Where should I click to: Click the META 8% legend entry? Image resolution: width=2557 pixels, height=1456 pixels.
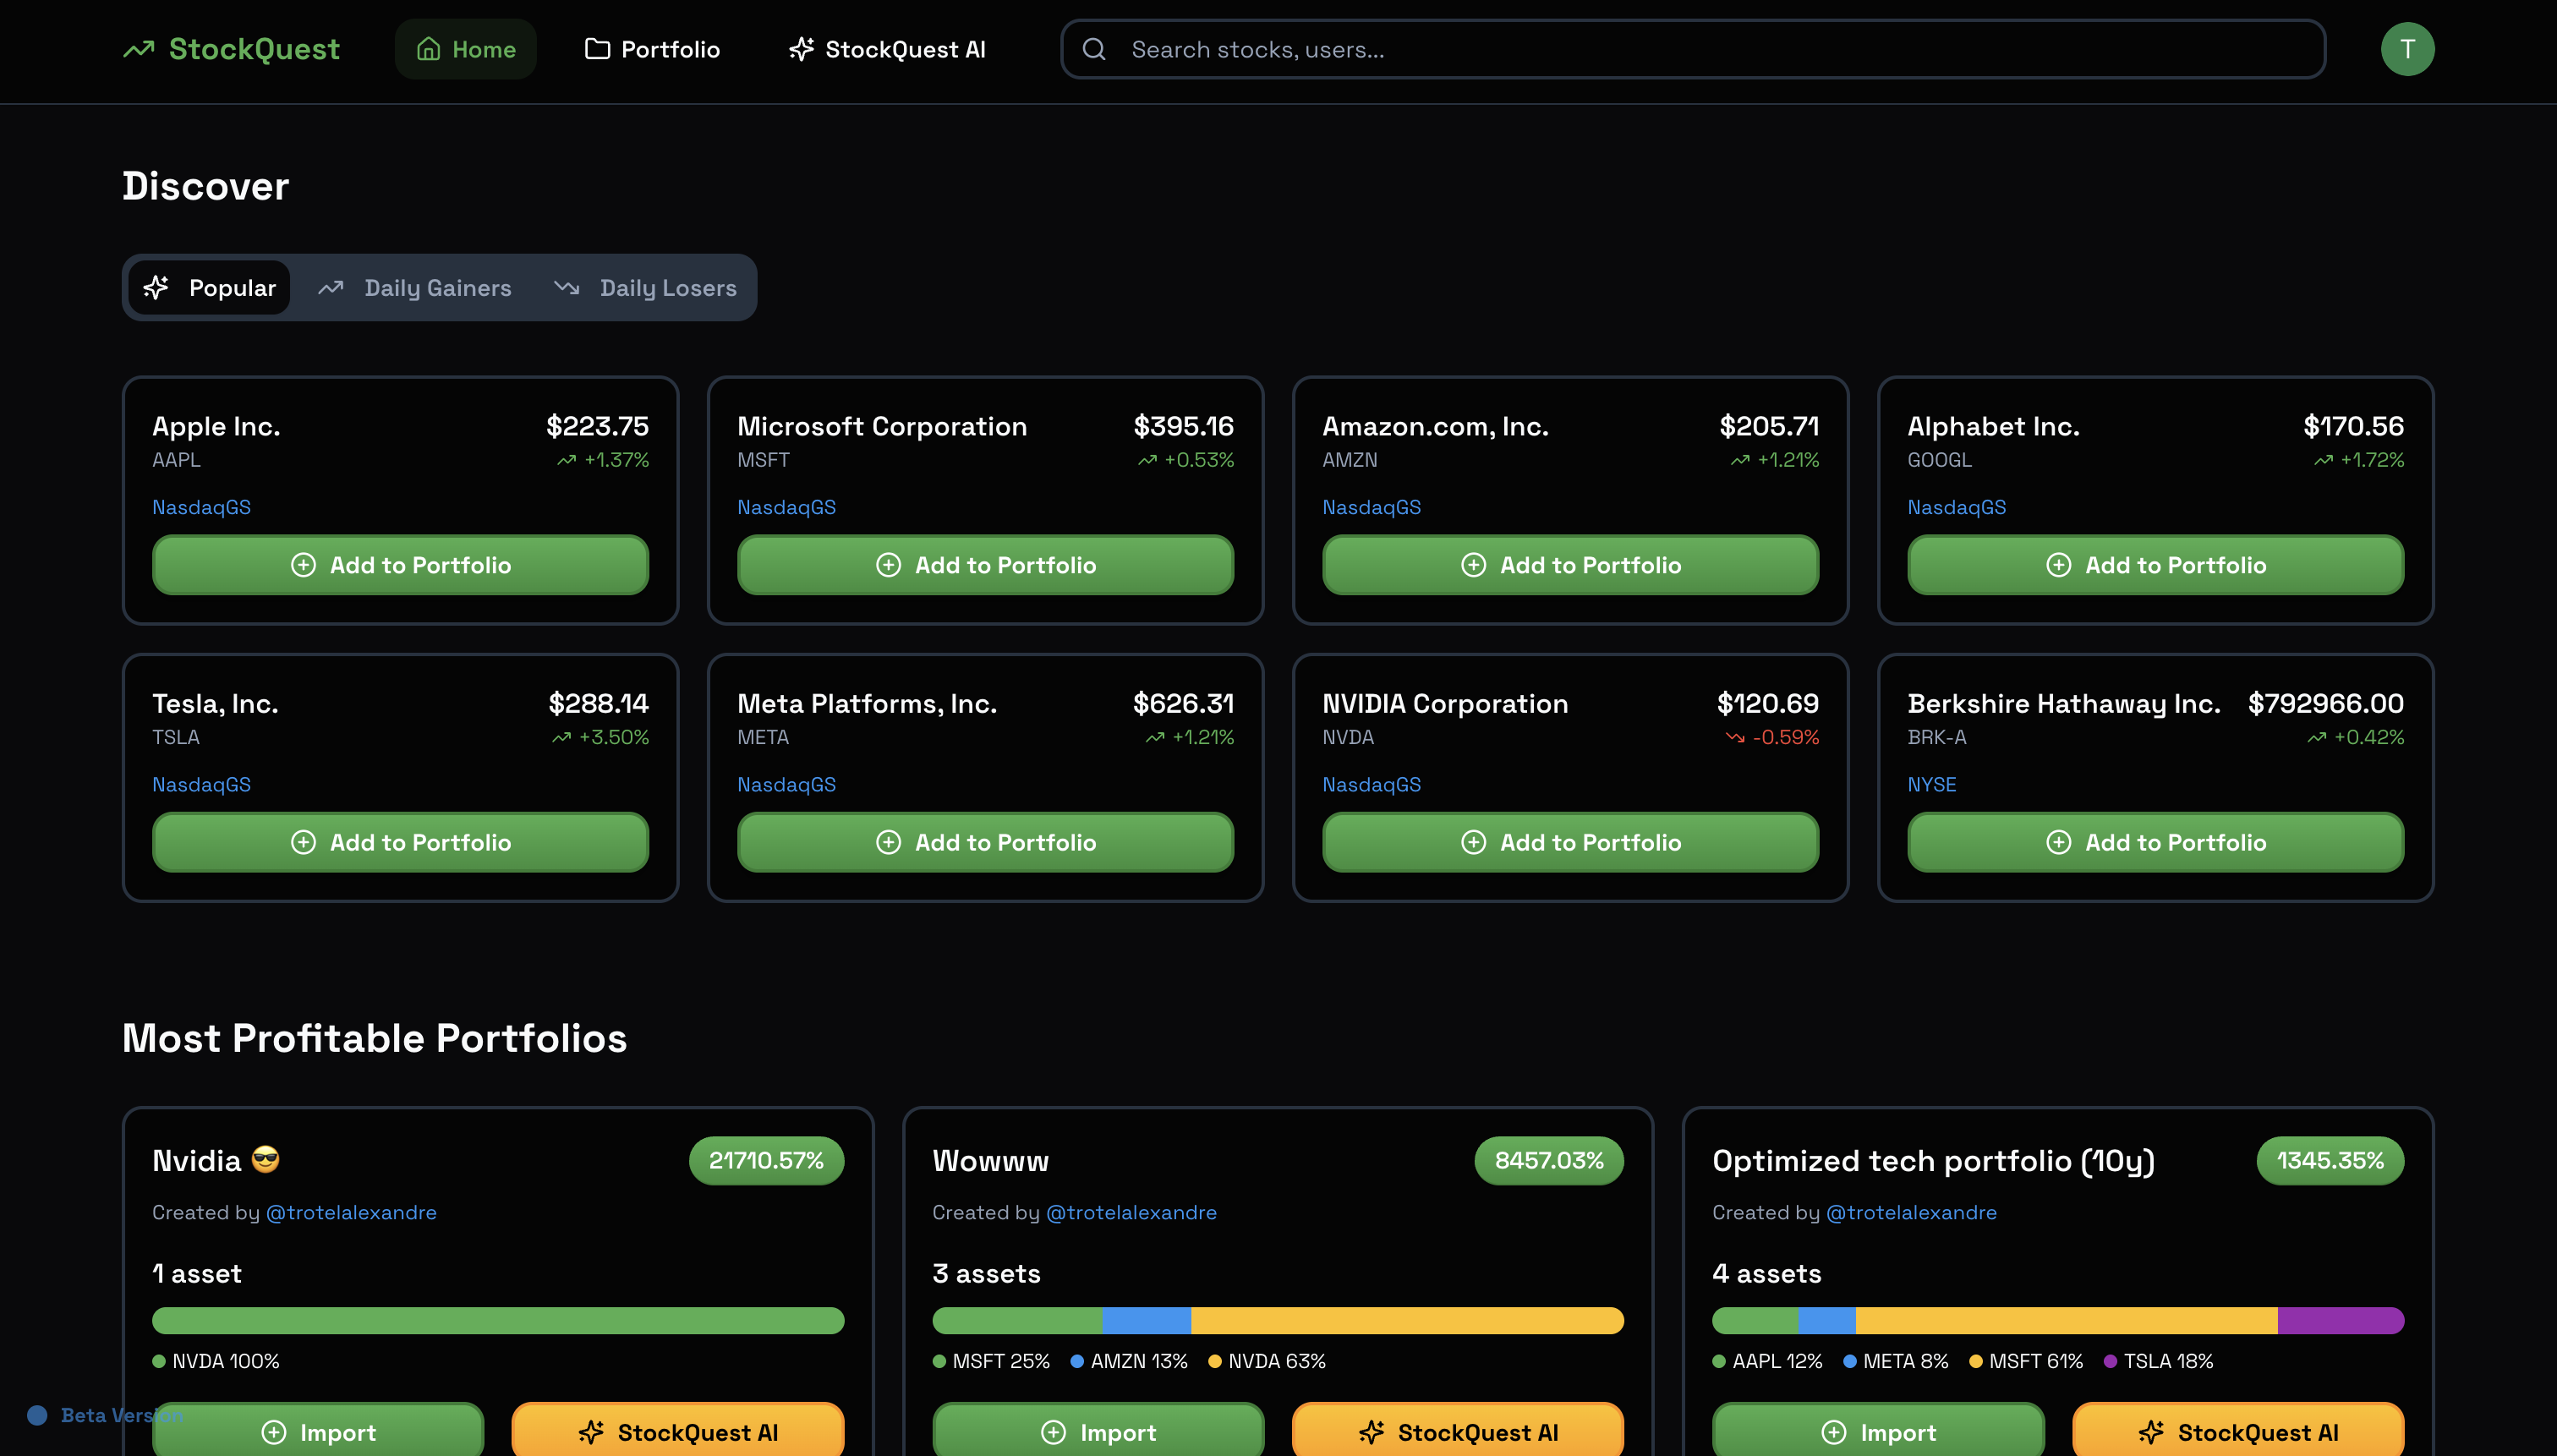pyautogui.click(x=1895, y=1361)
